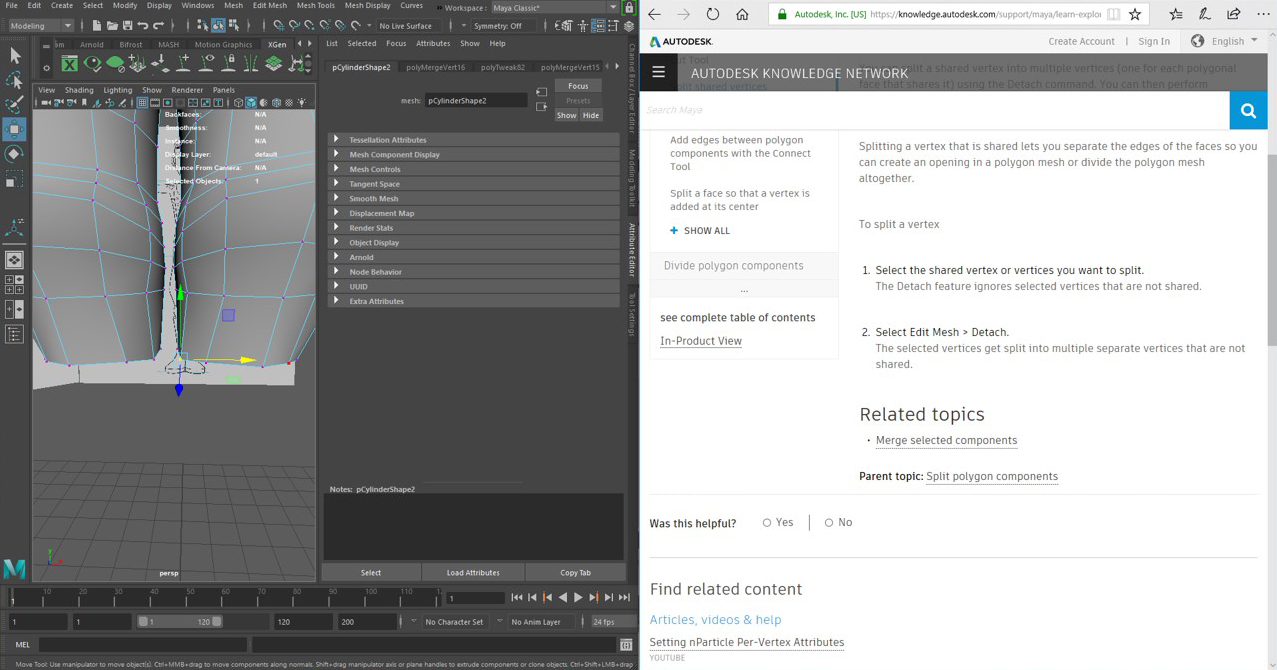Select the Lasso tool in Maya toolbox
This screenshot has height=670, width=1277.
coord(15,80)
